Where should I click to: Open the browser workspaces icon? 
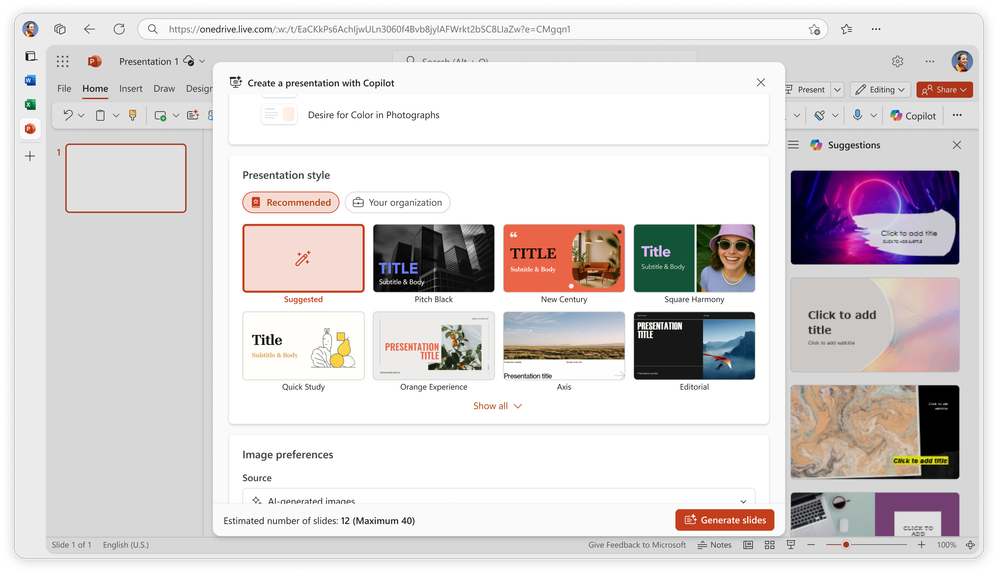(x=60, y=29)
